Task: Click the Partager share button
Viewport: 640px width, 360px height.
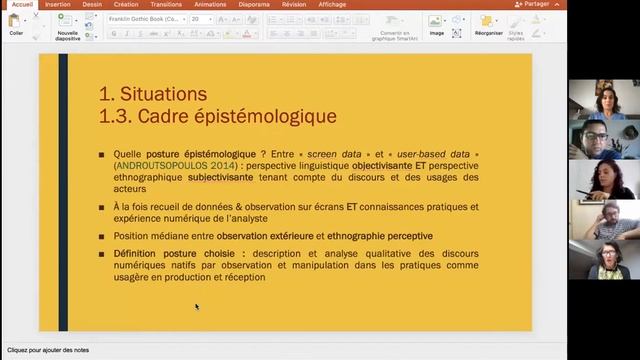Action: coord(532,4)
